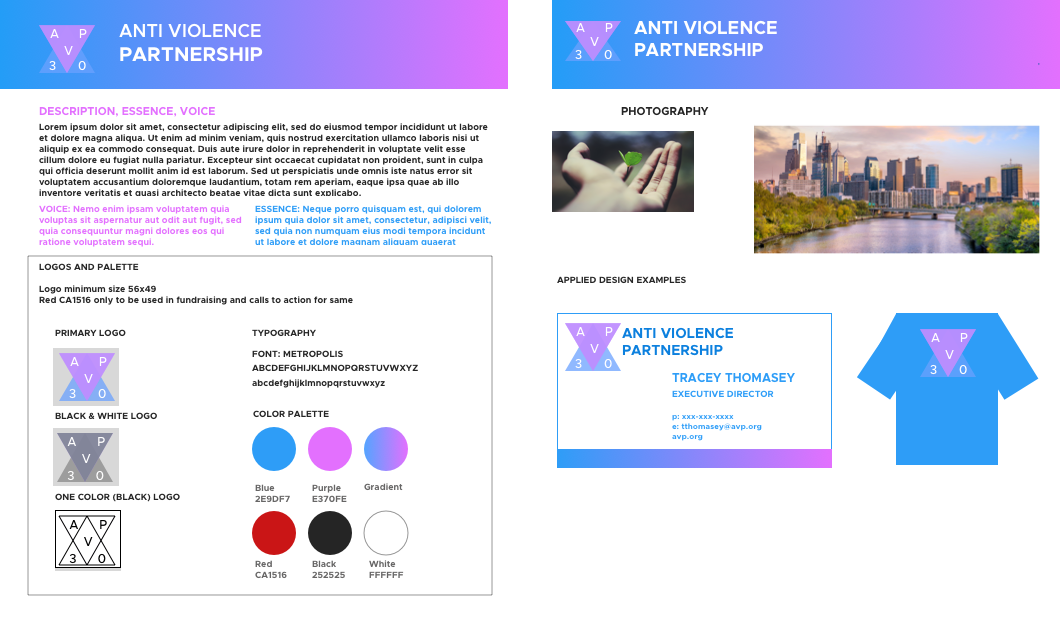The height and width of the screenshot is (636, 1060).
Task: Click the avp.org website text
Action: click(687, 437)
